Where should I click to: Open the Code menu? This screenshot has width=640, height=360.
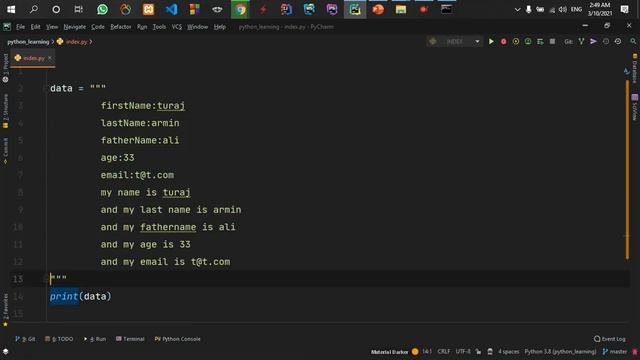pos(98,27)
